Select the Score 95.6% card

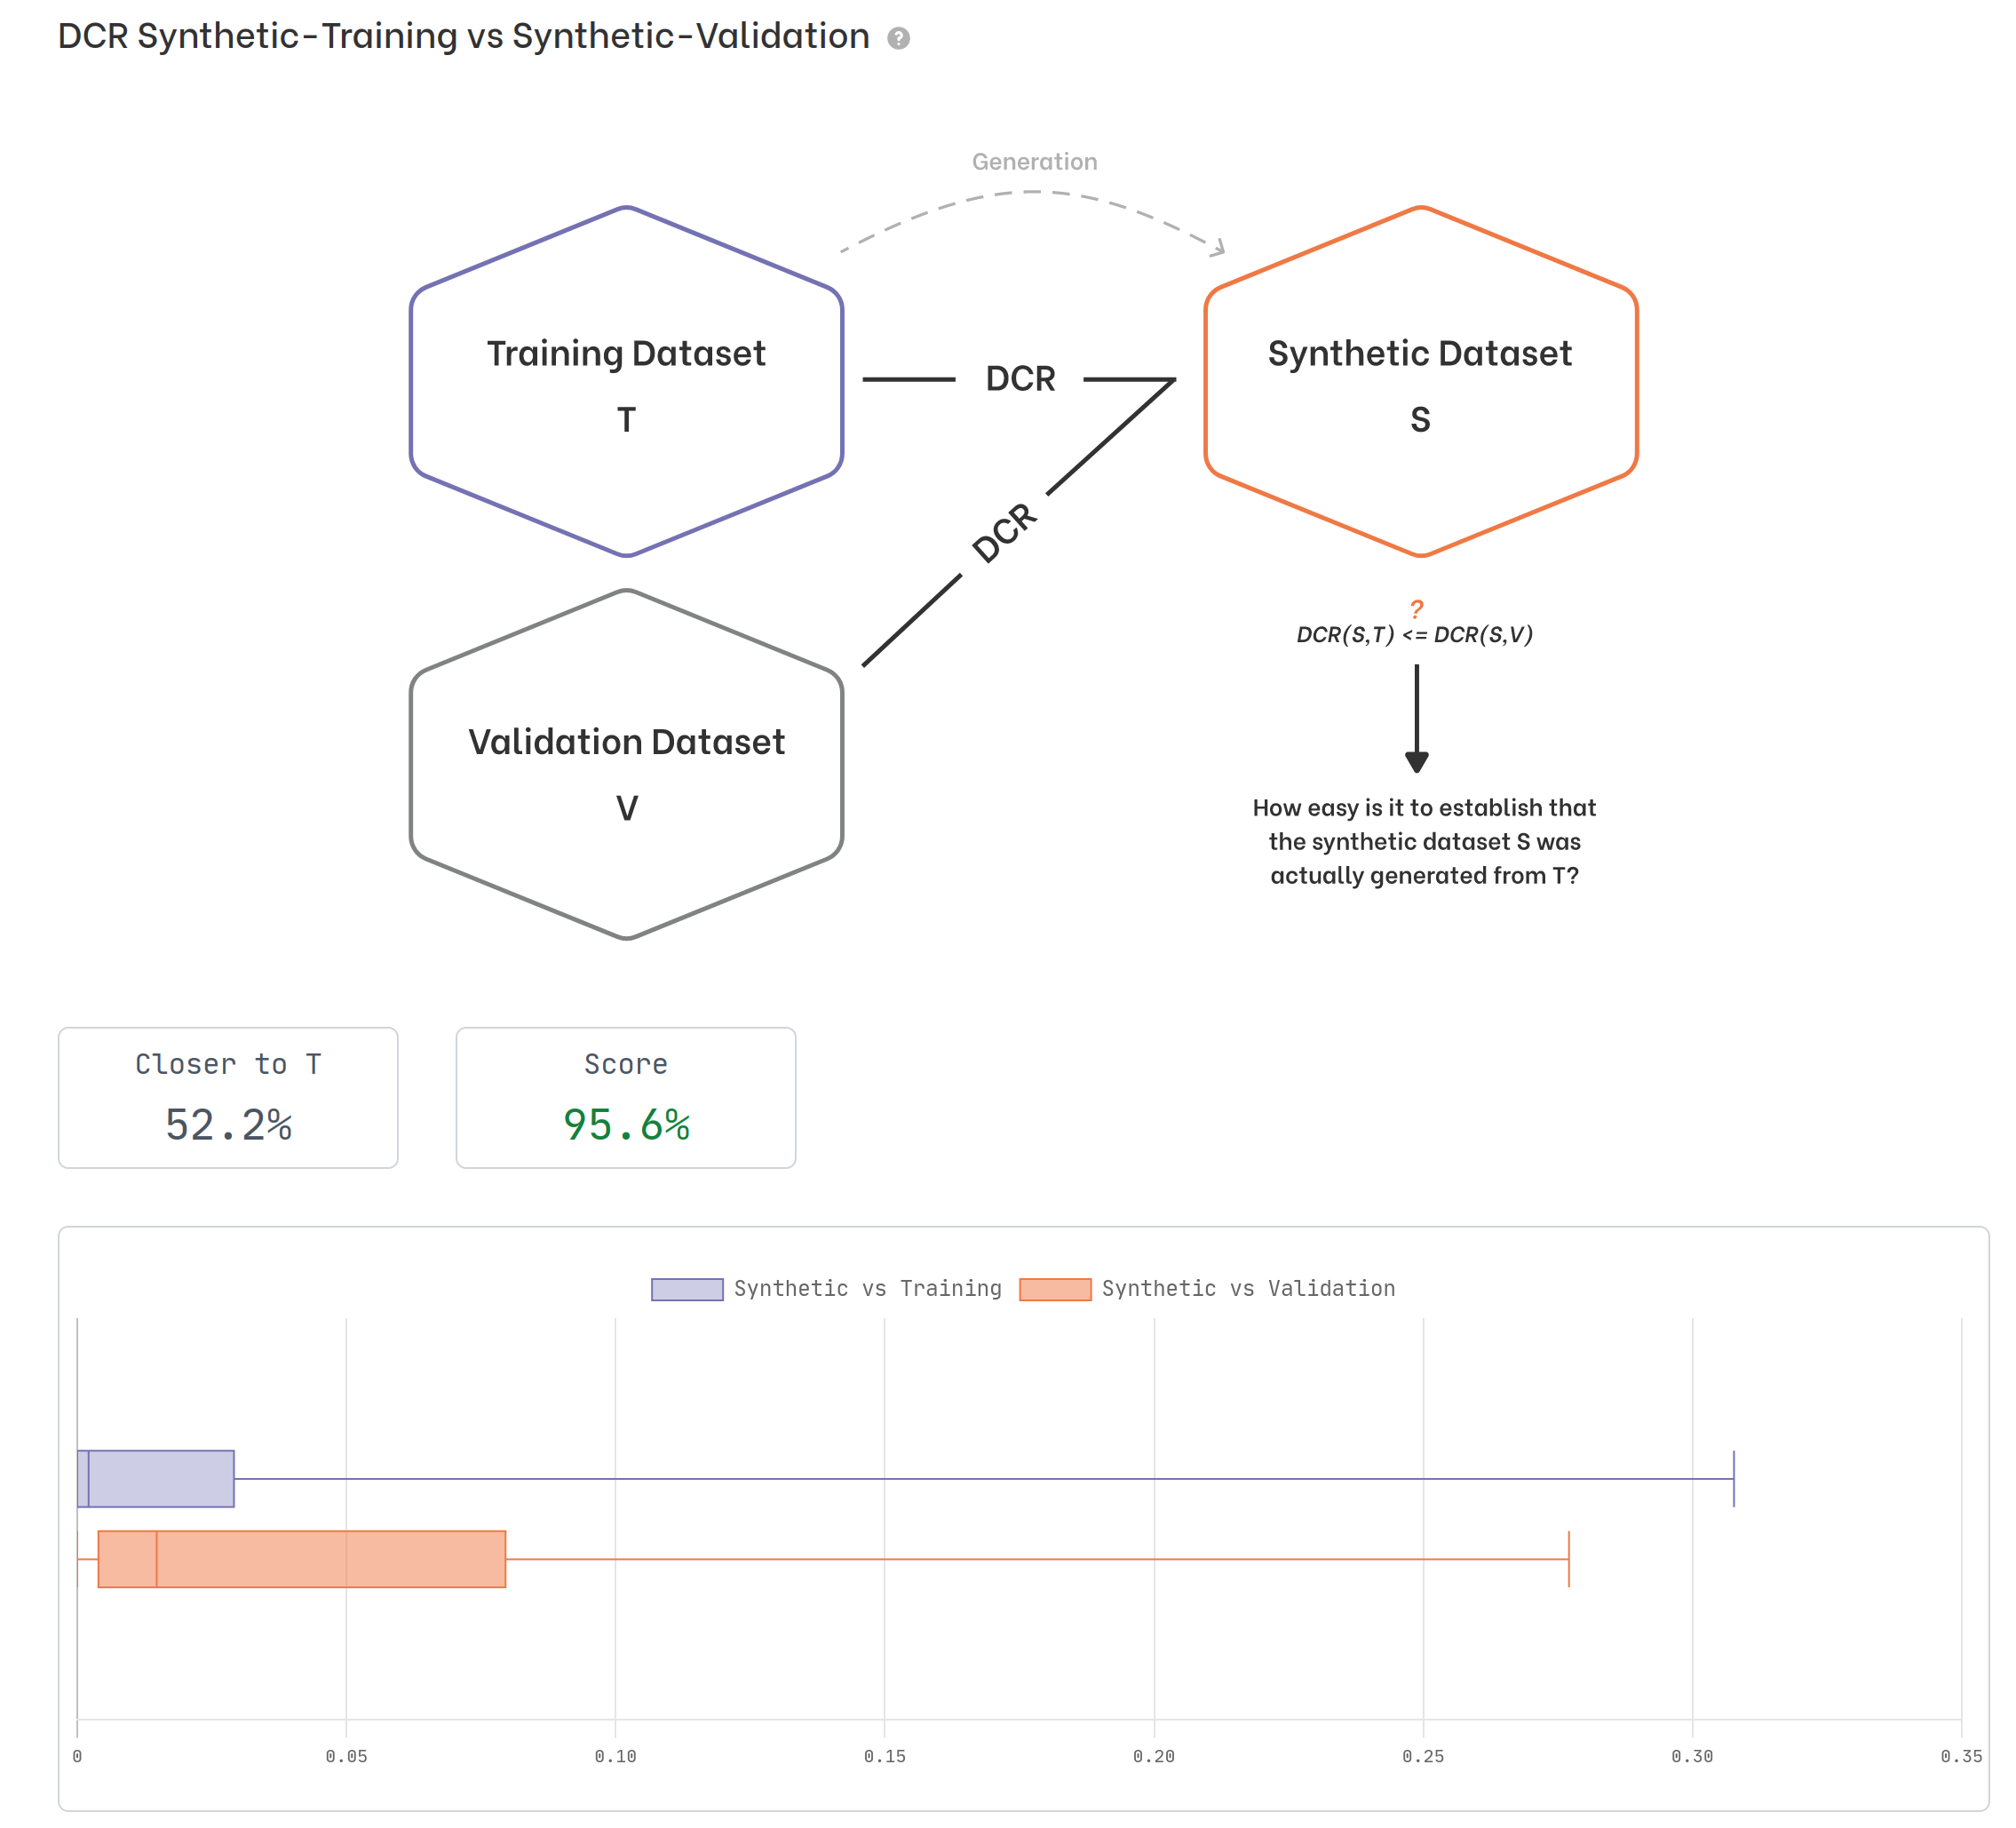[x=626, y=1097]
